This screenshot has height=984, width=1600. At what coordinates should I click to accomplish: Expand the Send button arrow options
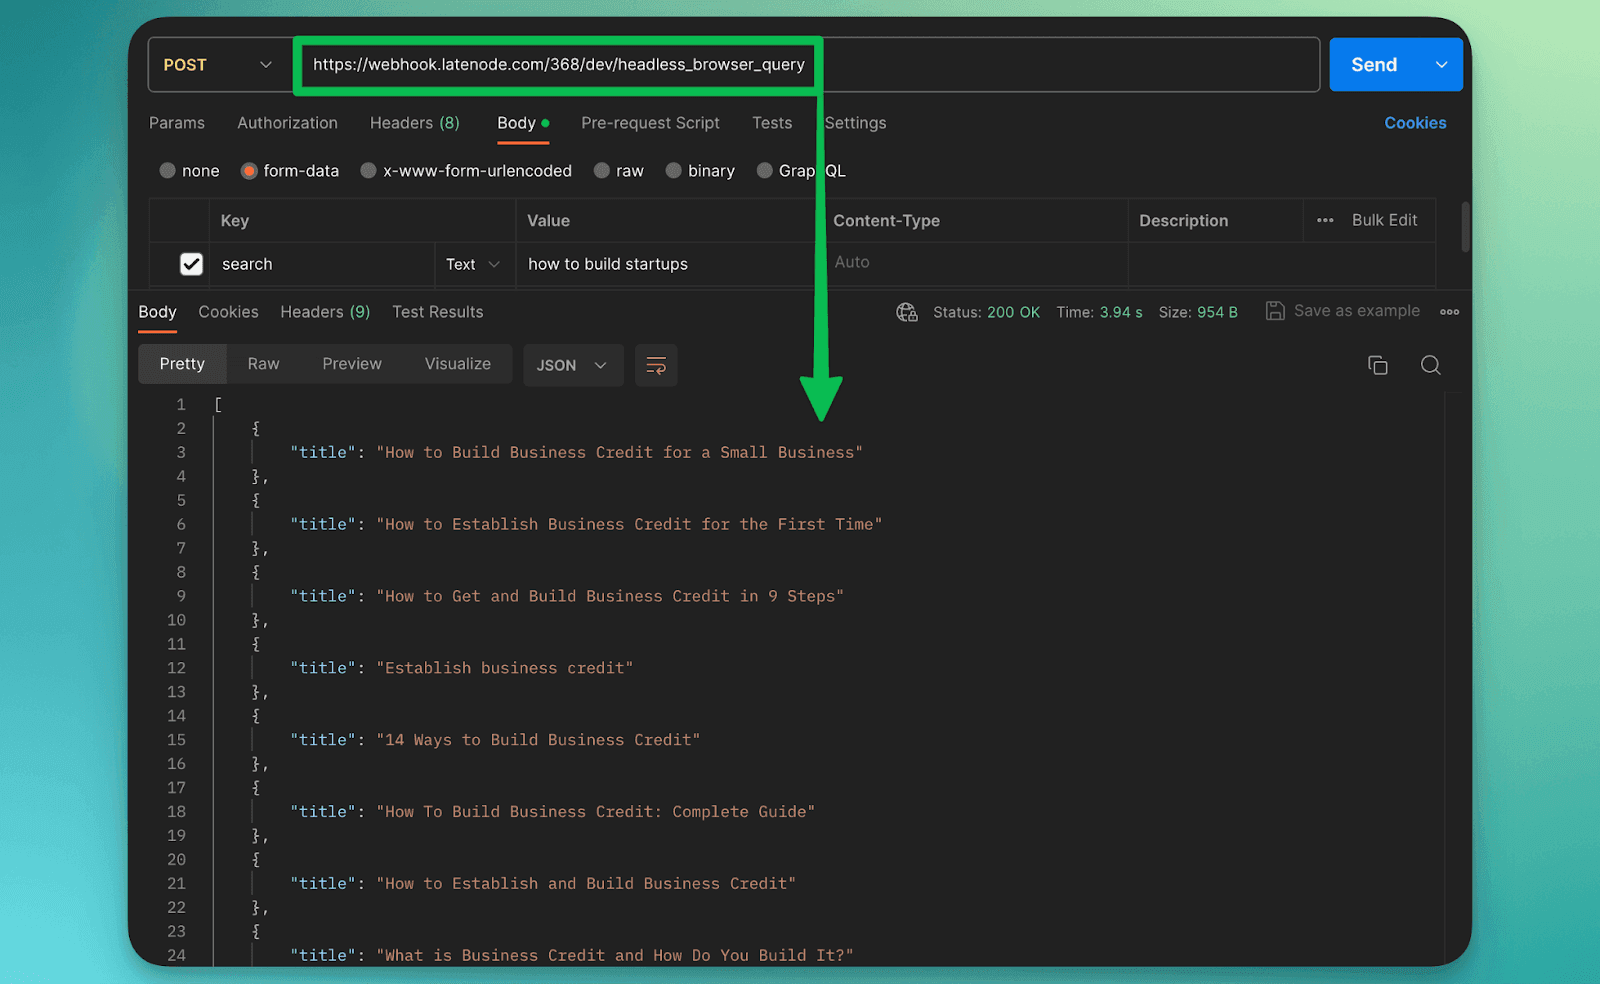click(x=1441, y=65)
